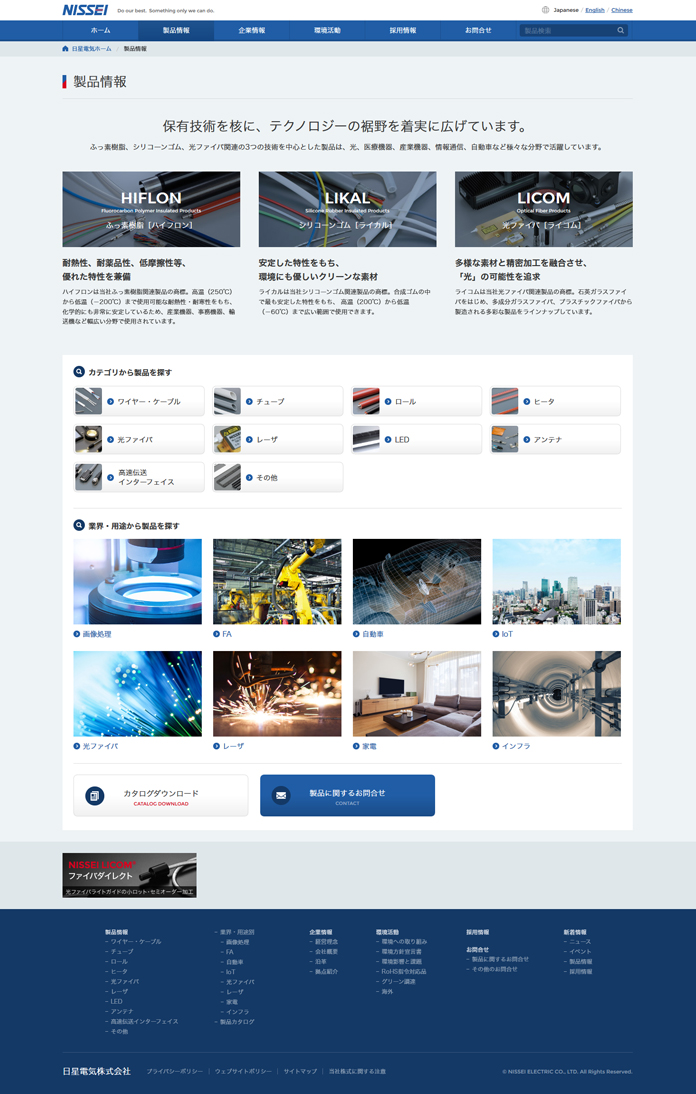Click footer link サイトマップ

click(301, 1072)
